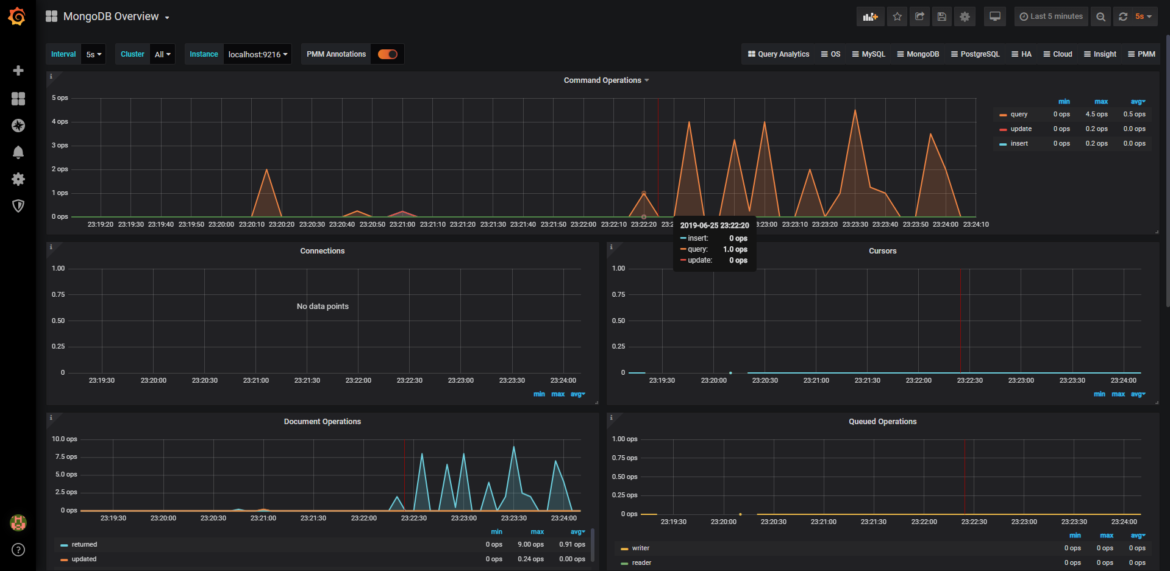Open the Alerting bell in the sidebar

pos(18,152)
